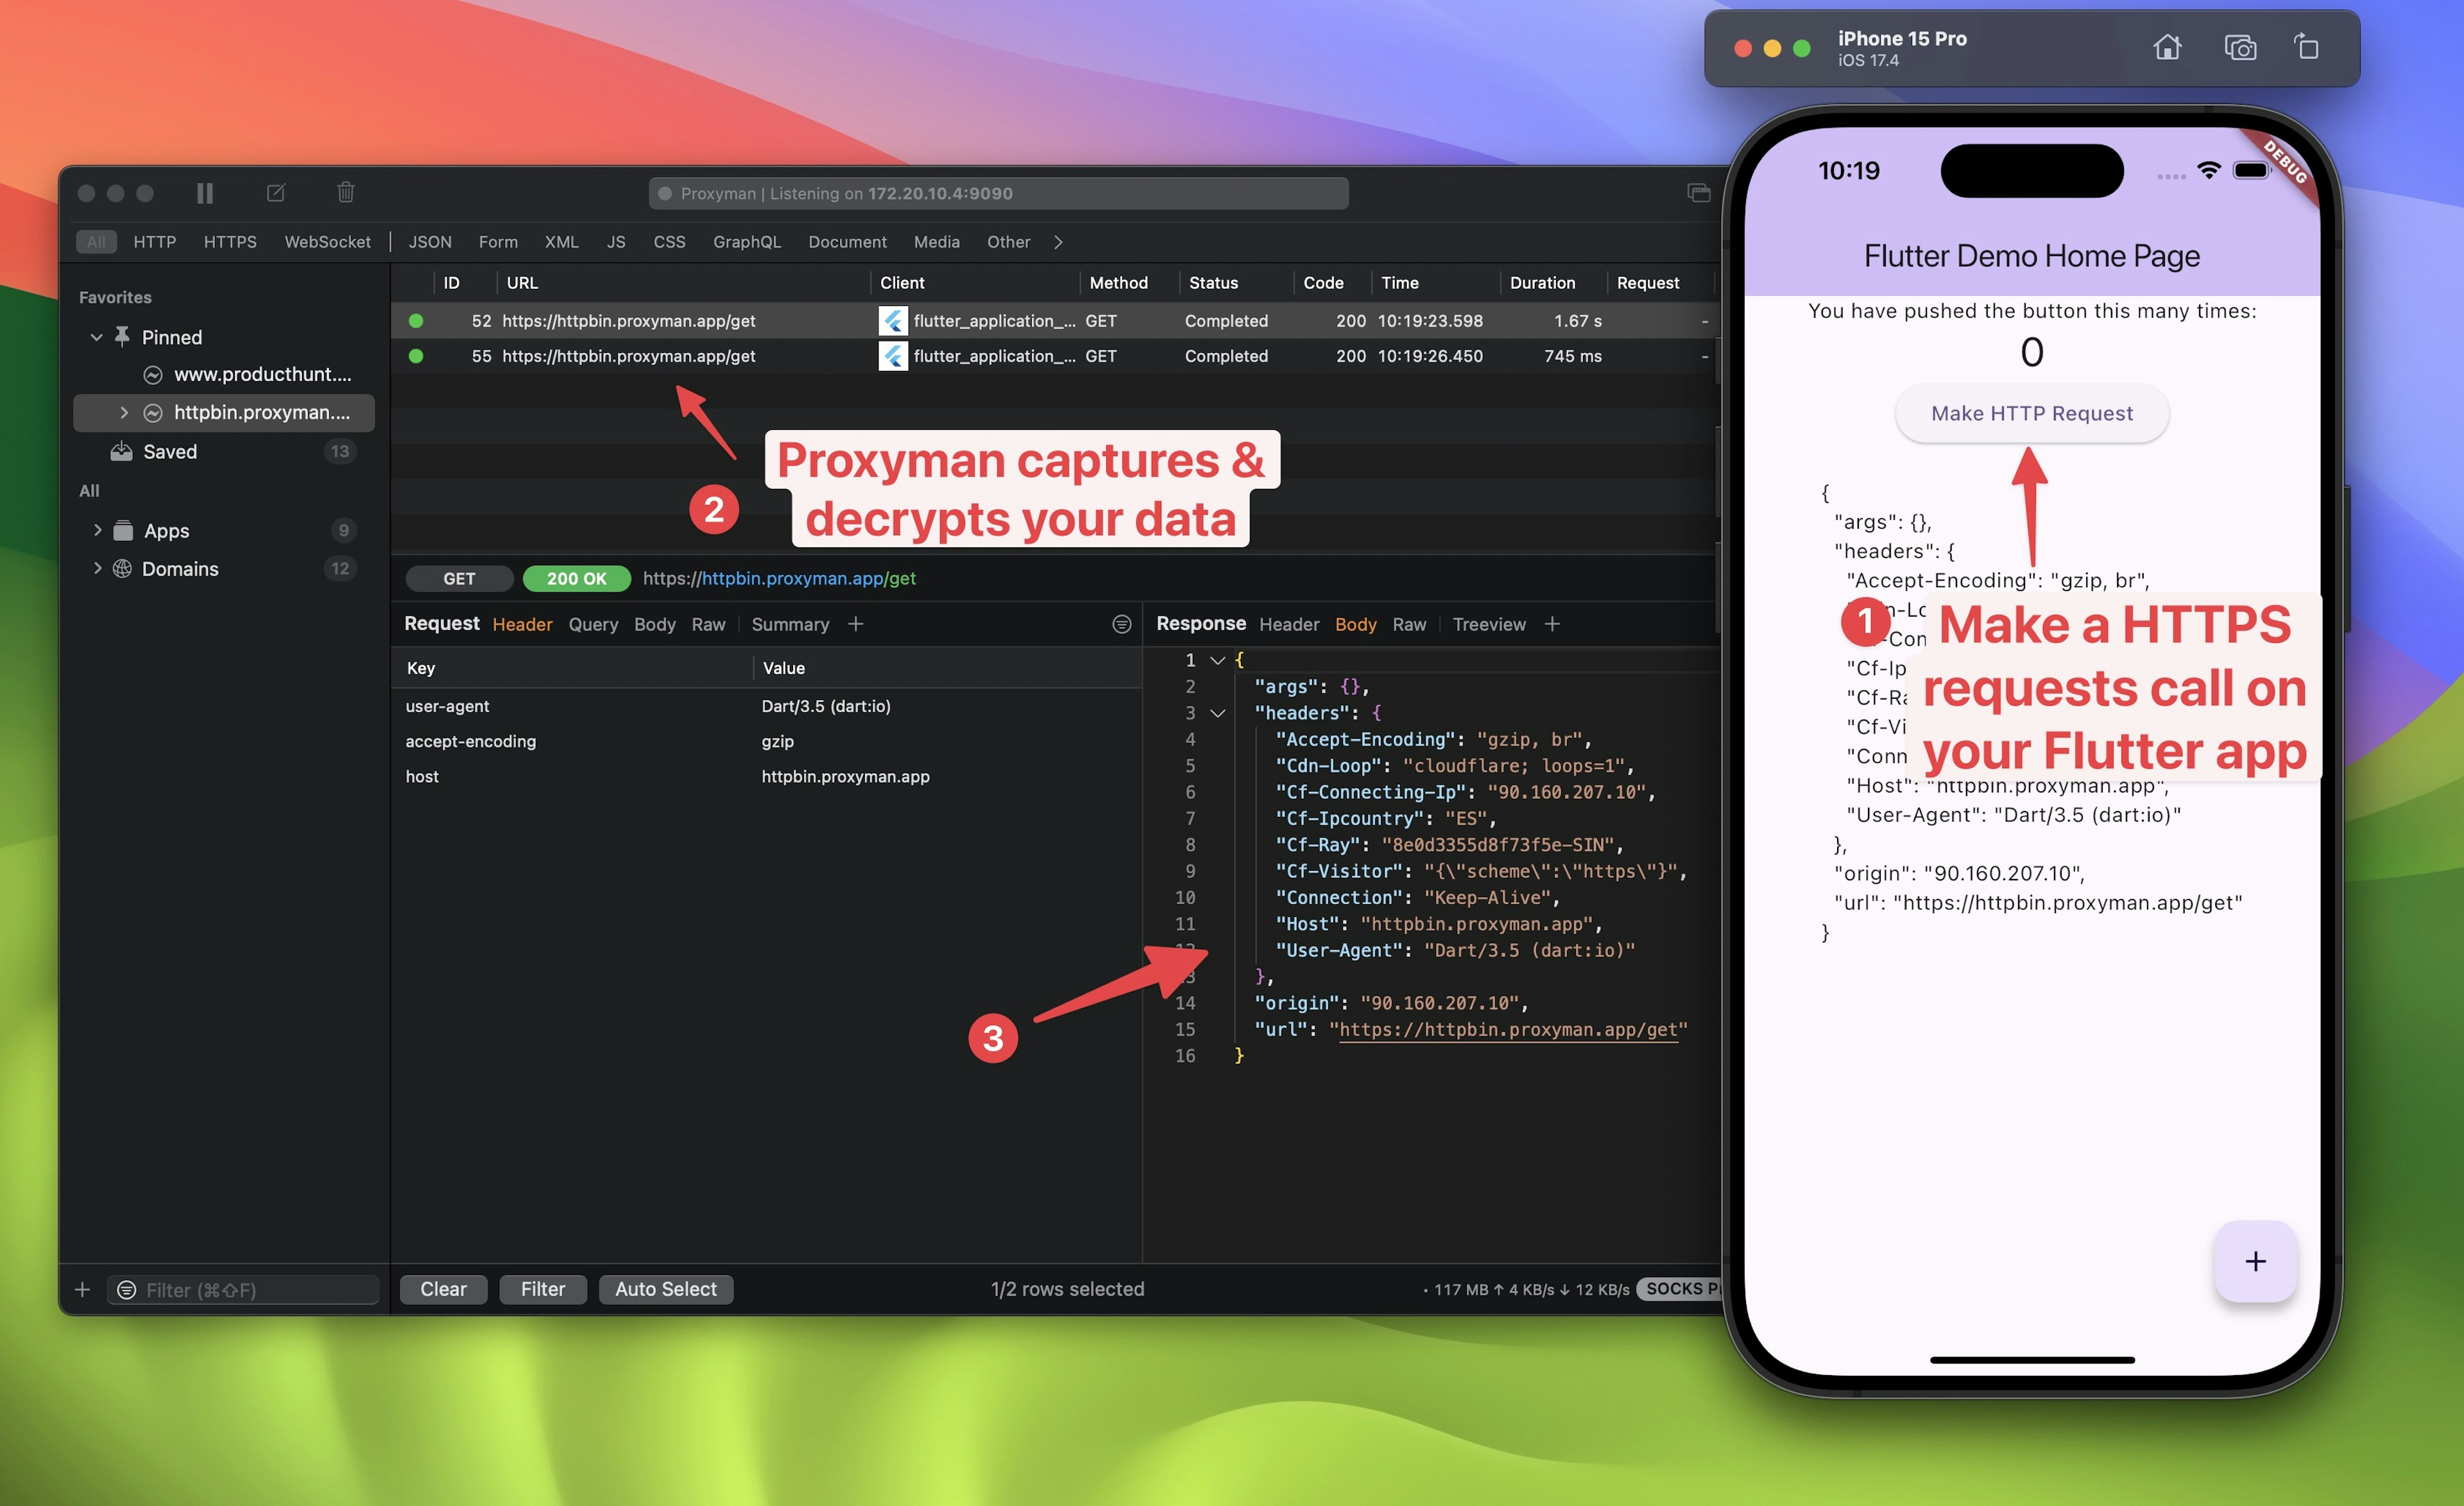Click the Auto Select button

point(665,1288)
